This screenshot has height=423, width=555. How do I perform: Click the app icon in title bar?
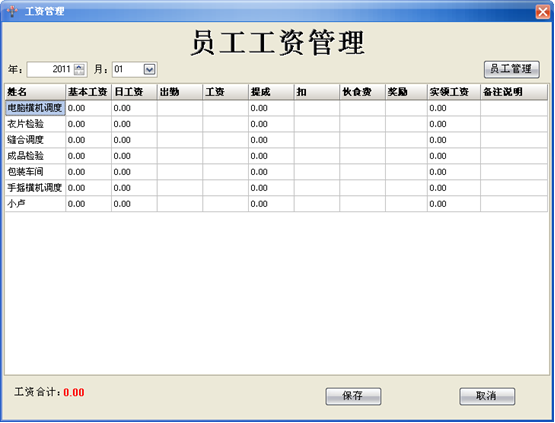click(12, 11)
